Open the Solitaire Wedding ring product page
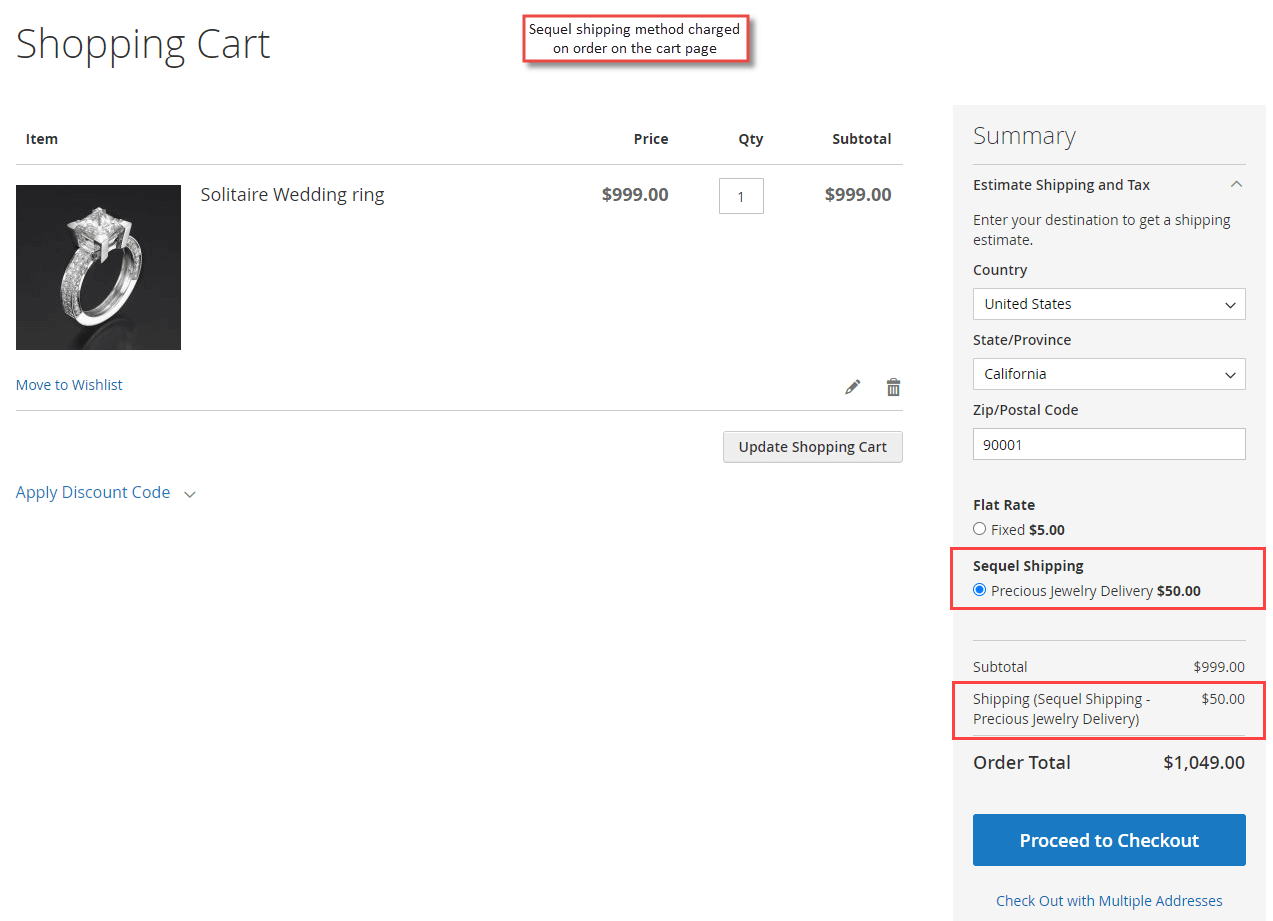 292,194
